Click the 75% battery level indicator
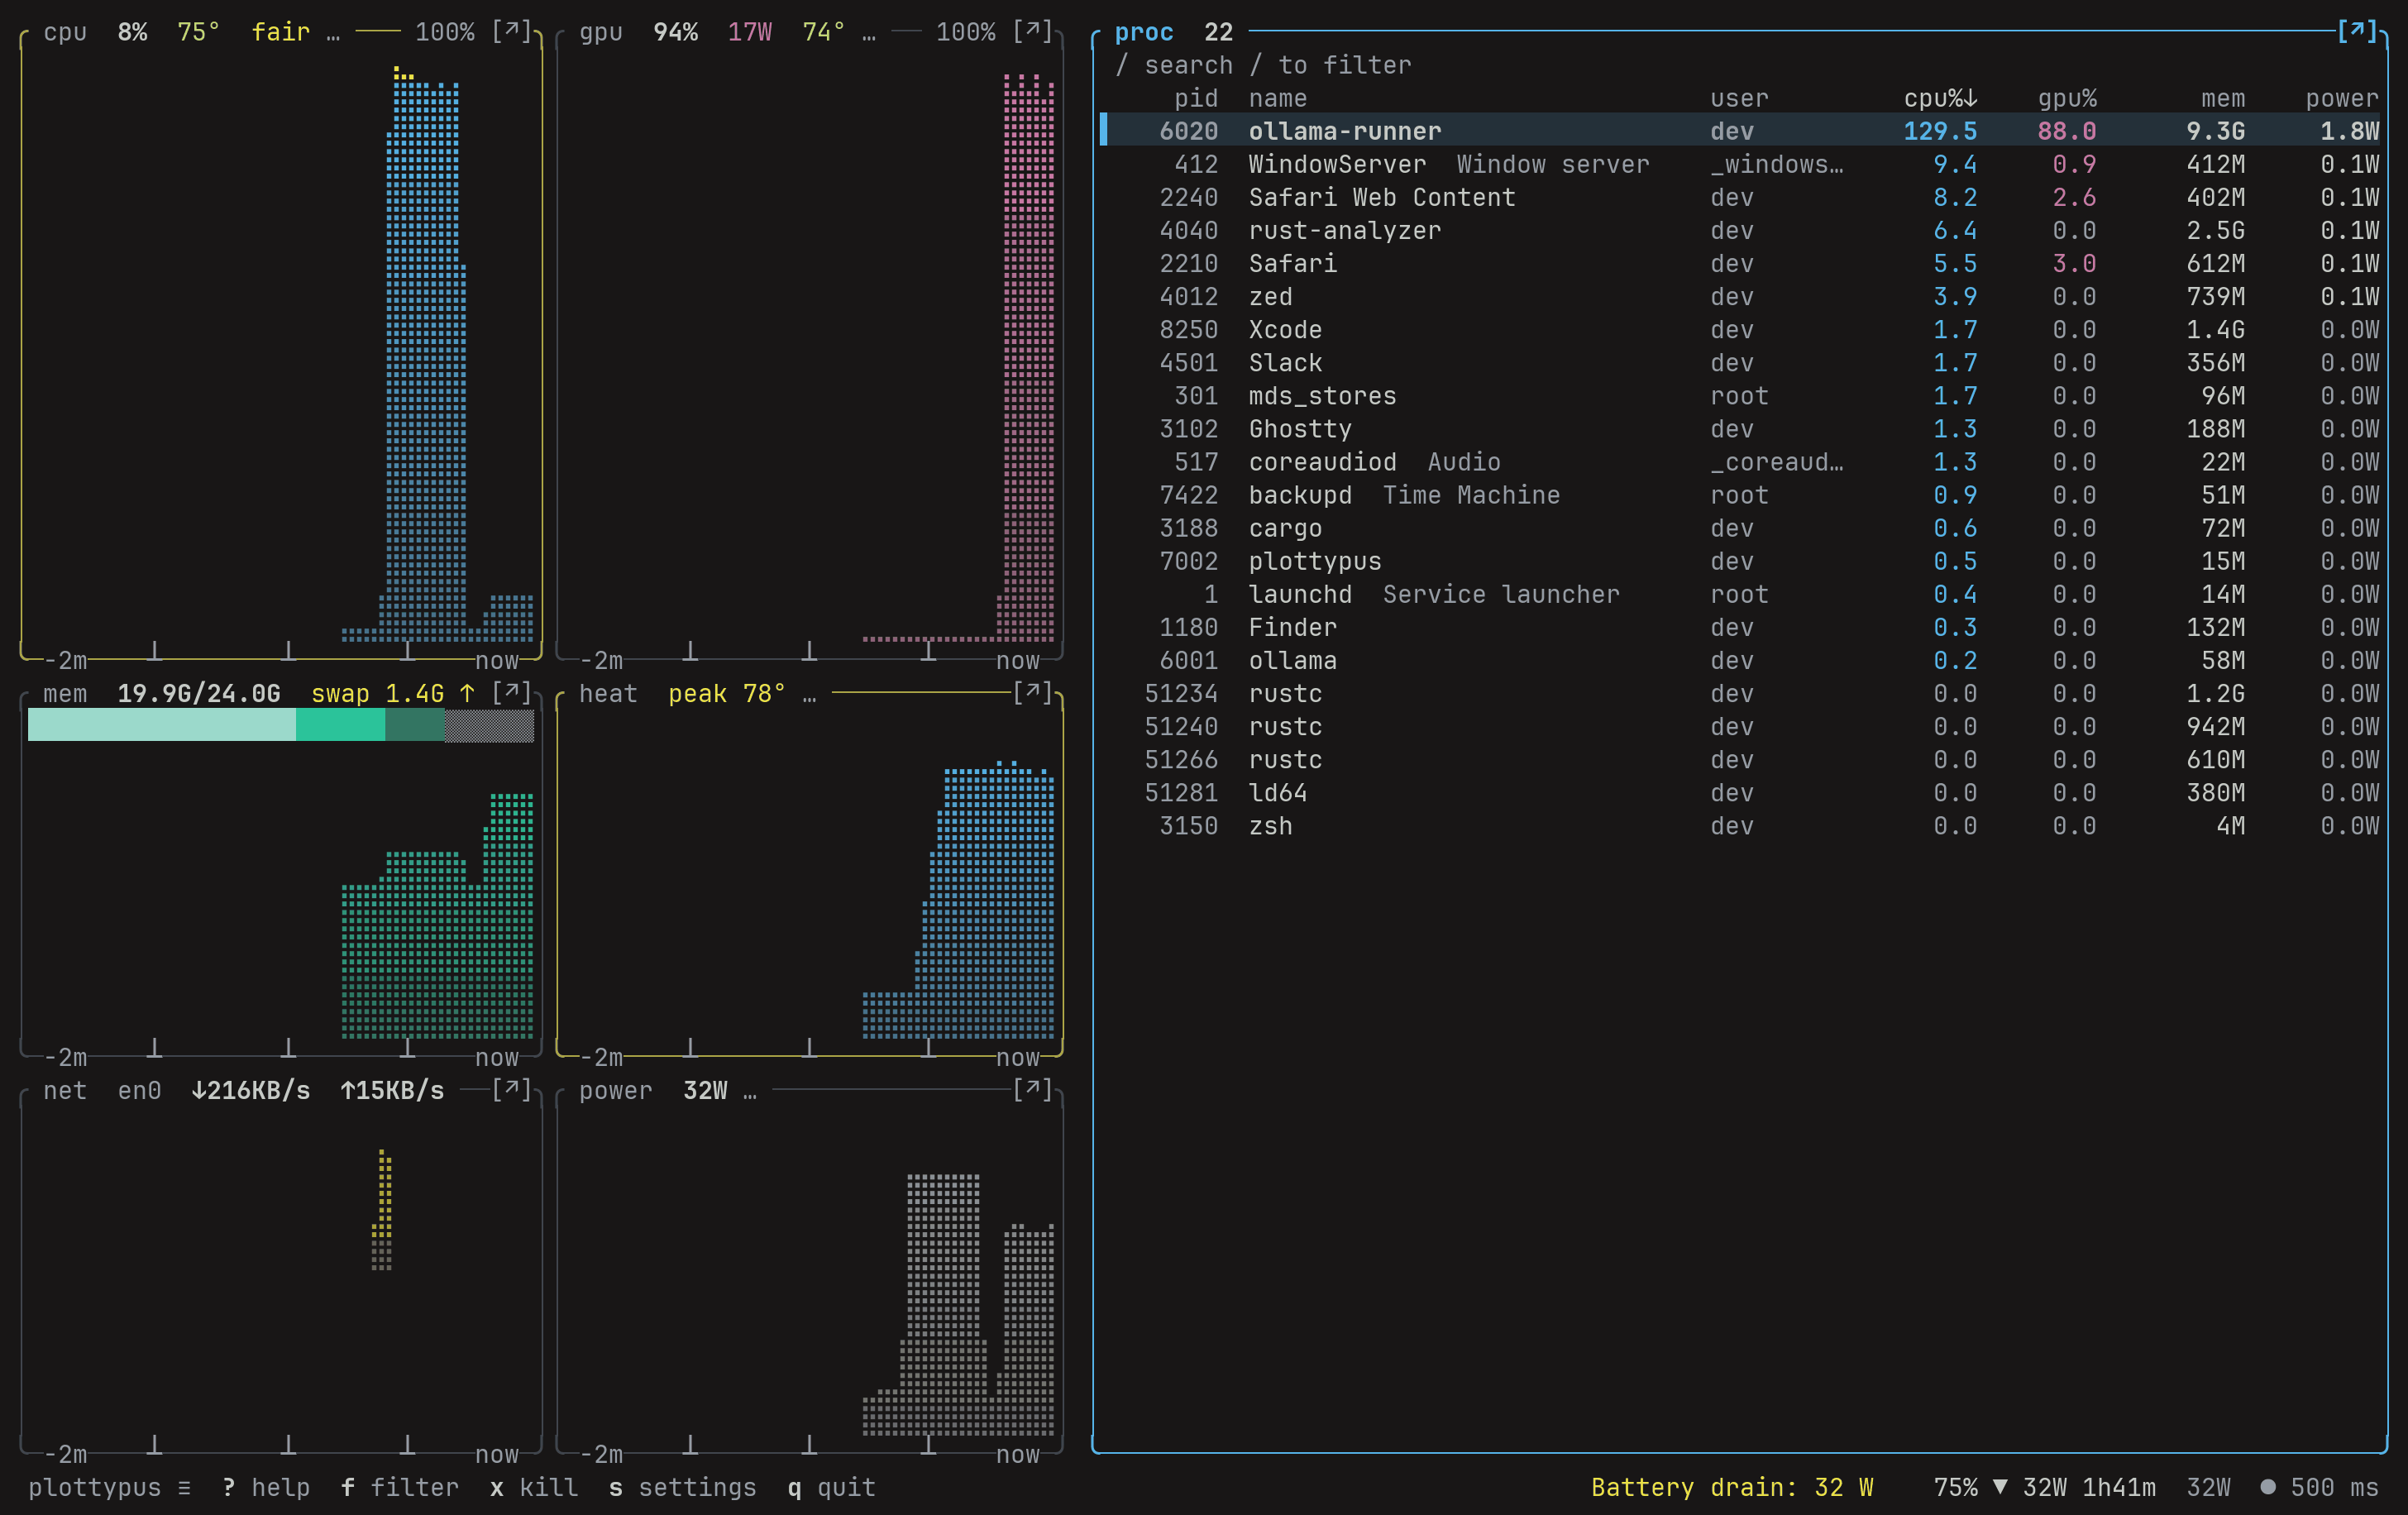The height and width of the screenshot is (1515, 2408). [1956, 1487]
